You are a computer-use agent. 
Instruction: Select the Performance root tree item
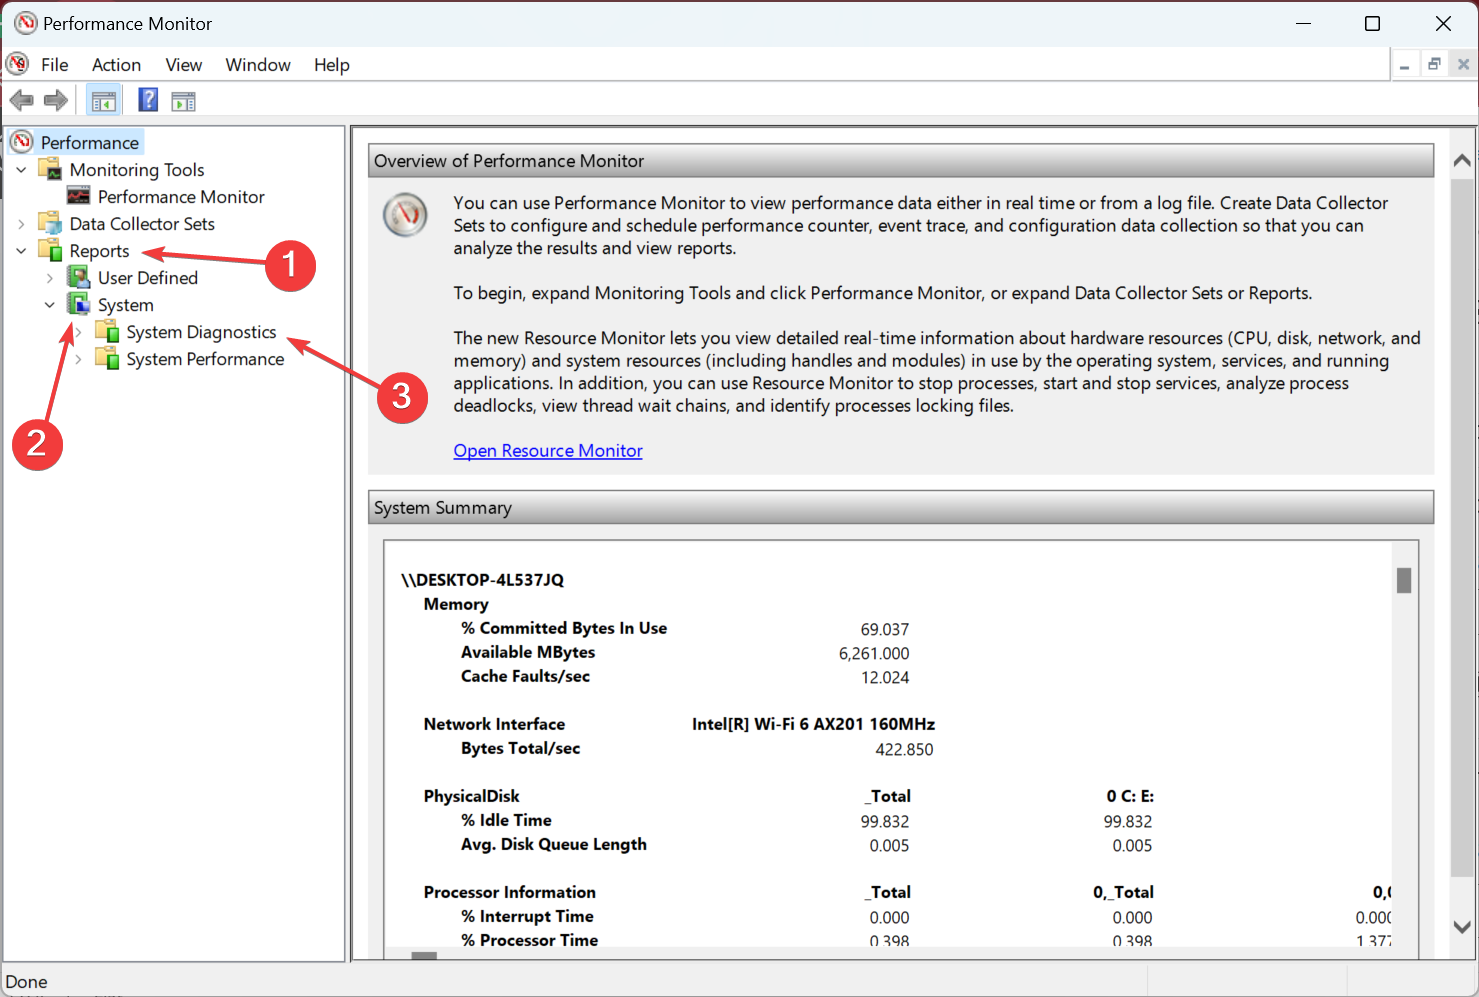pos(90,142)
